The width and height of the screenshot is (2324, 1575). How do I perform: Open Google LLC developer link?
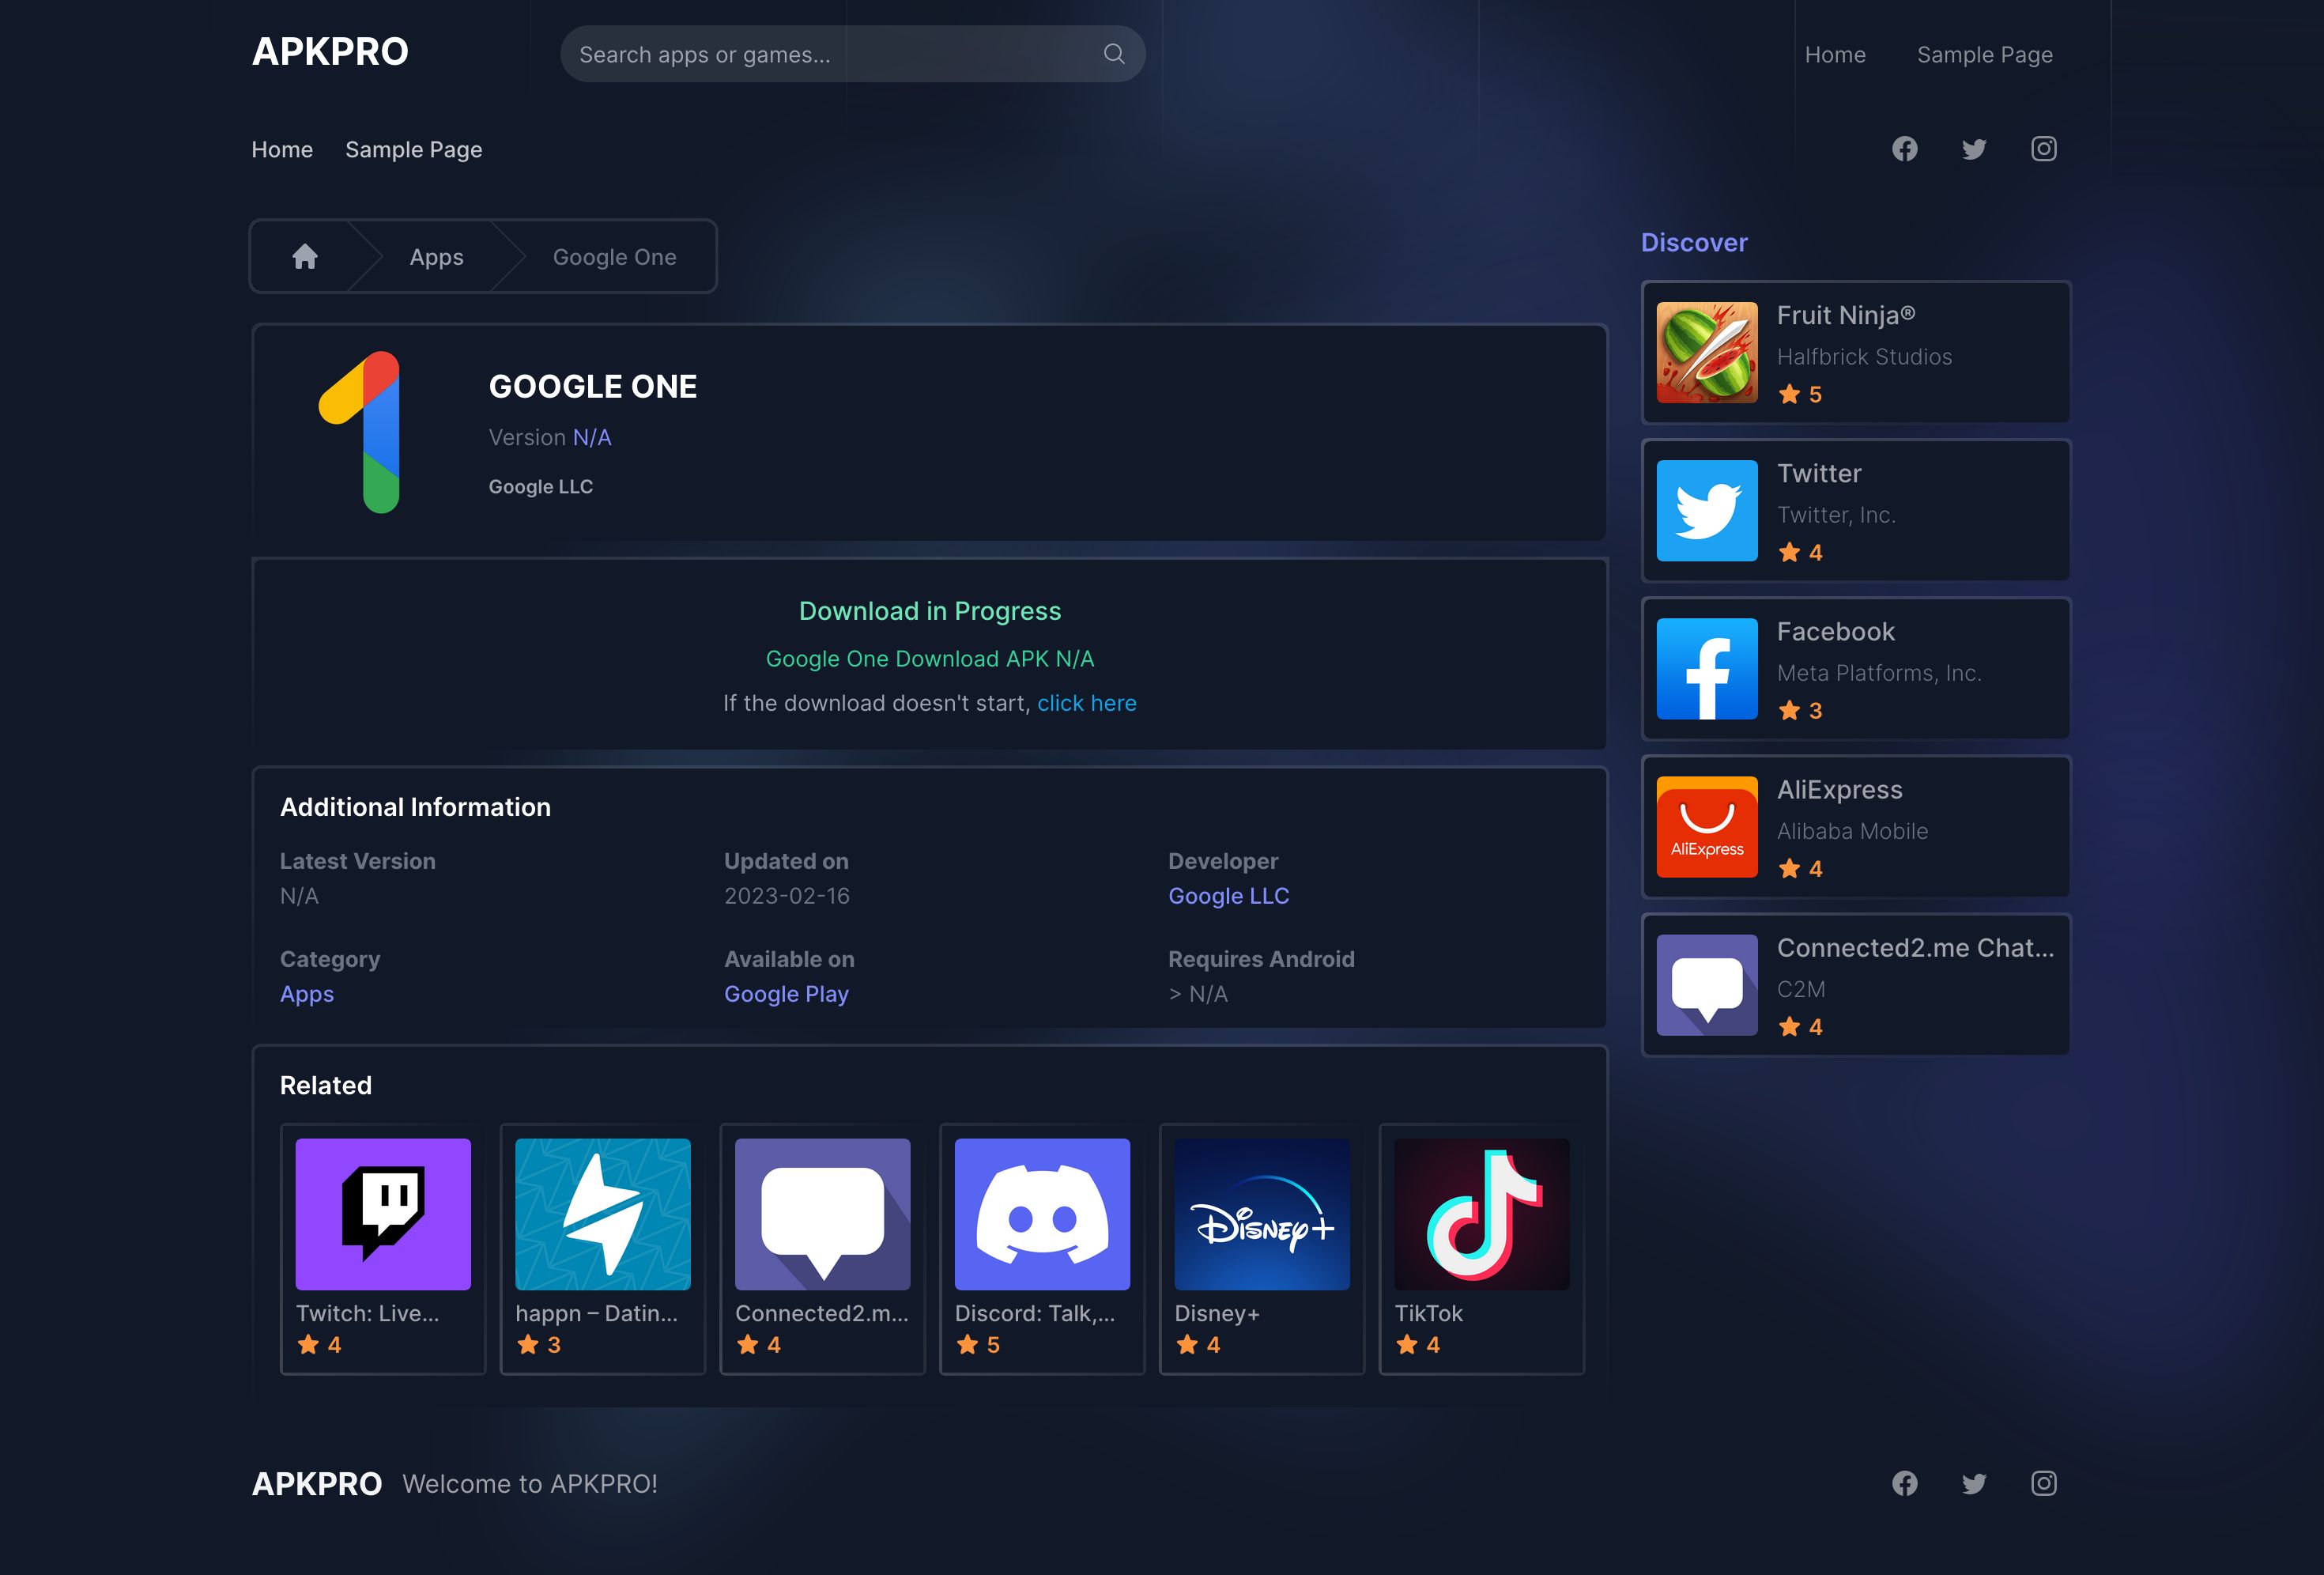point(1229,896)
